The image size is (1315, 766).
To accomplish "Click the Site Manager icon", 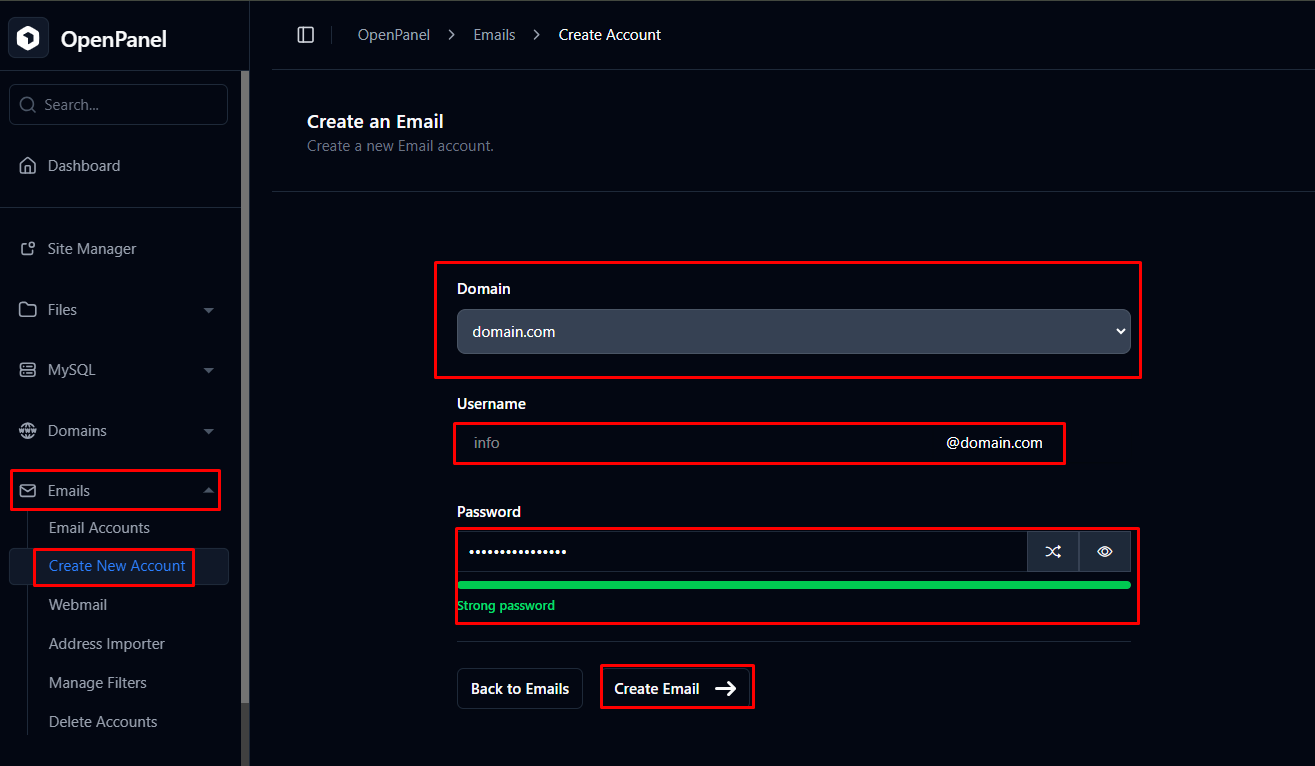I will (28, 249).
